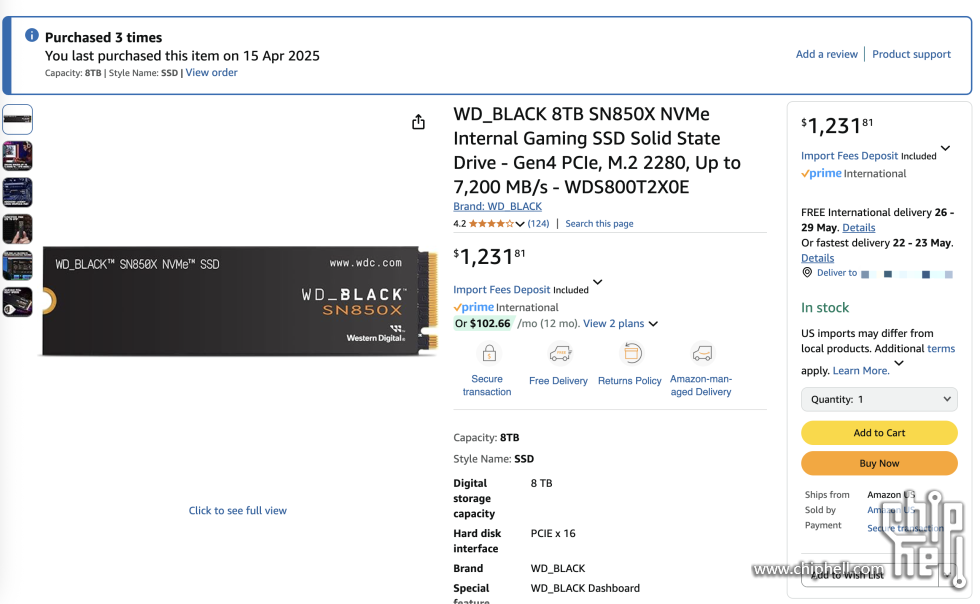Viewport: 980px width, 604px height.
Task: Click the In stock status text
Action: [825, 308]
